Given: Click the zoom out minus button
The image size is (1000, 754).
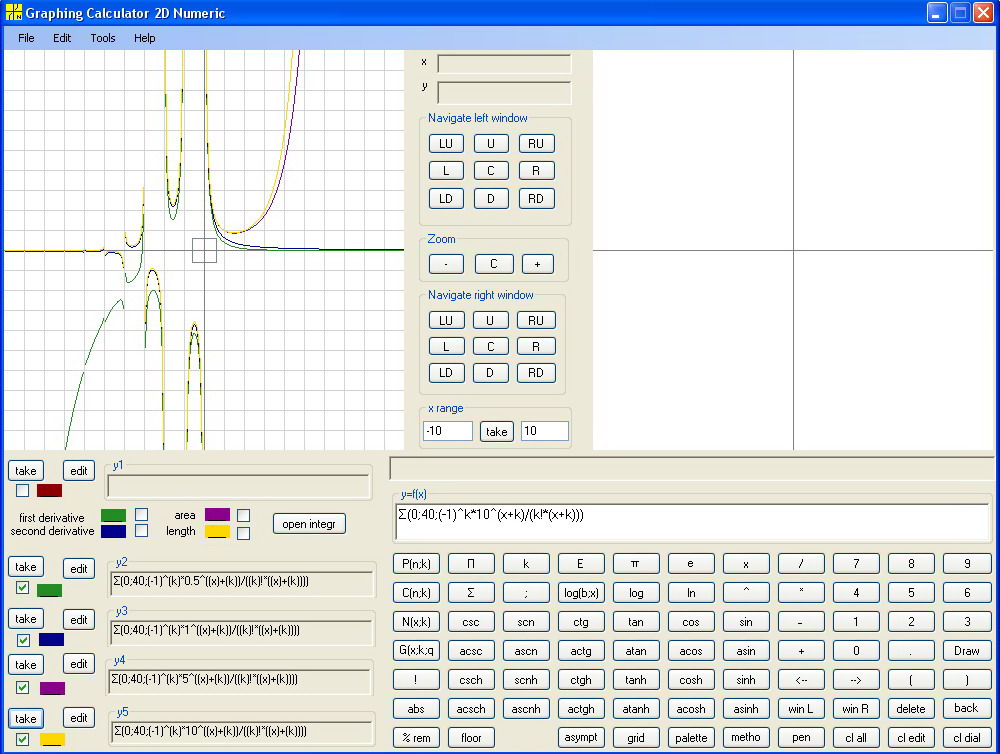Looking at the screenshot, I should coord(446,264).
